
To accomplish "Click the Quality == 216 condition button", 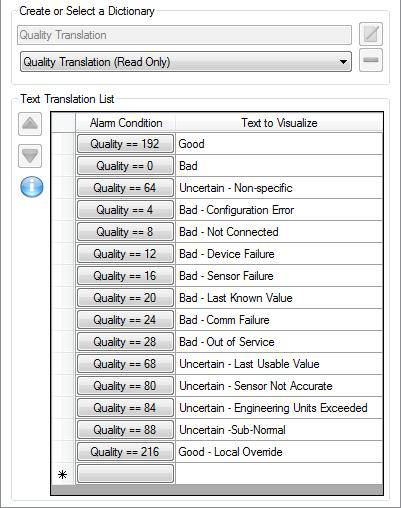I will pyautogui.click(x=125, y=452).
